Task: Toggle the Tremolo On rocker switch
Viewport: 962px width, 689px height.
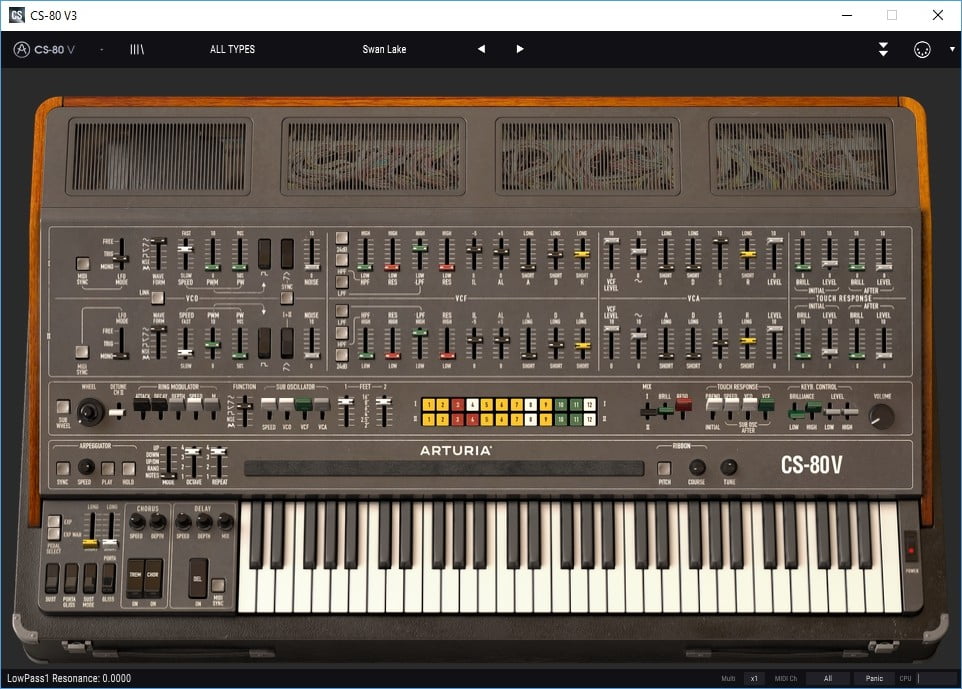Action: [x=135, y=577]
